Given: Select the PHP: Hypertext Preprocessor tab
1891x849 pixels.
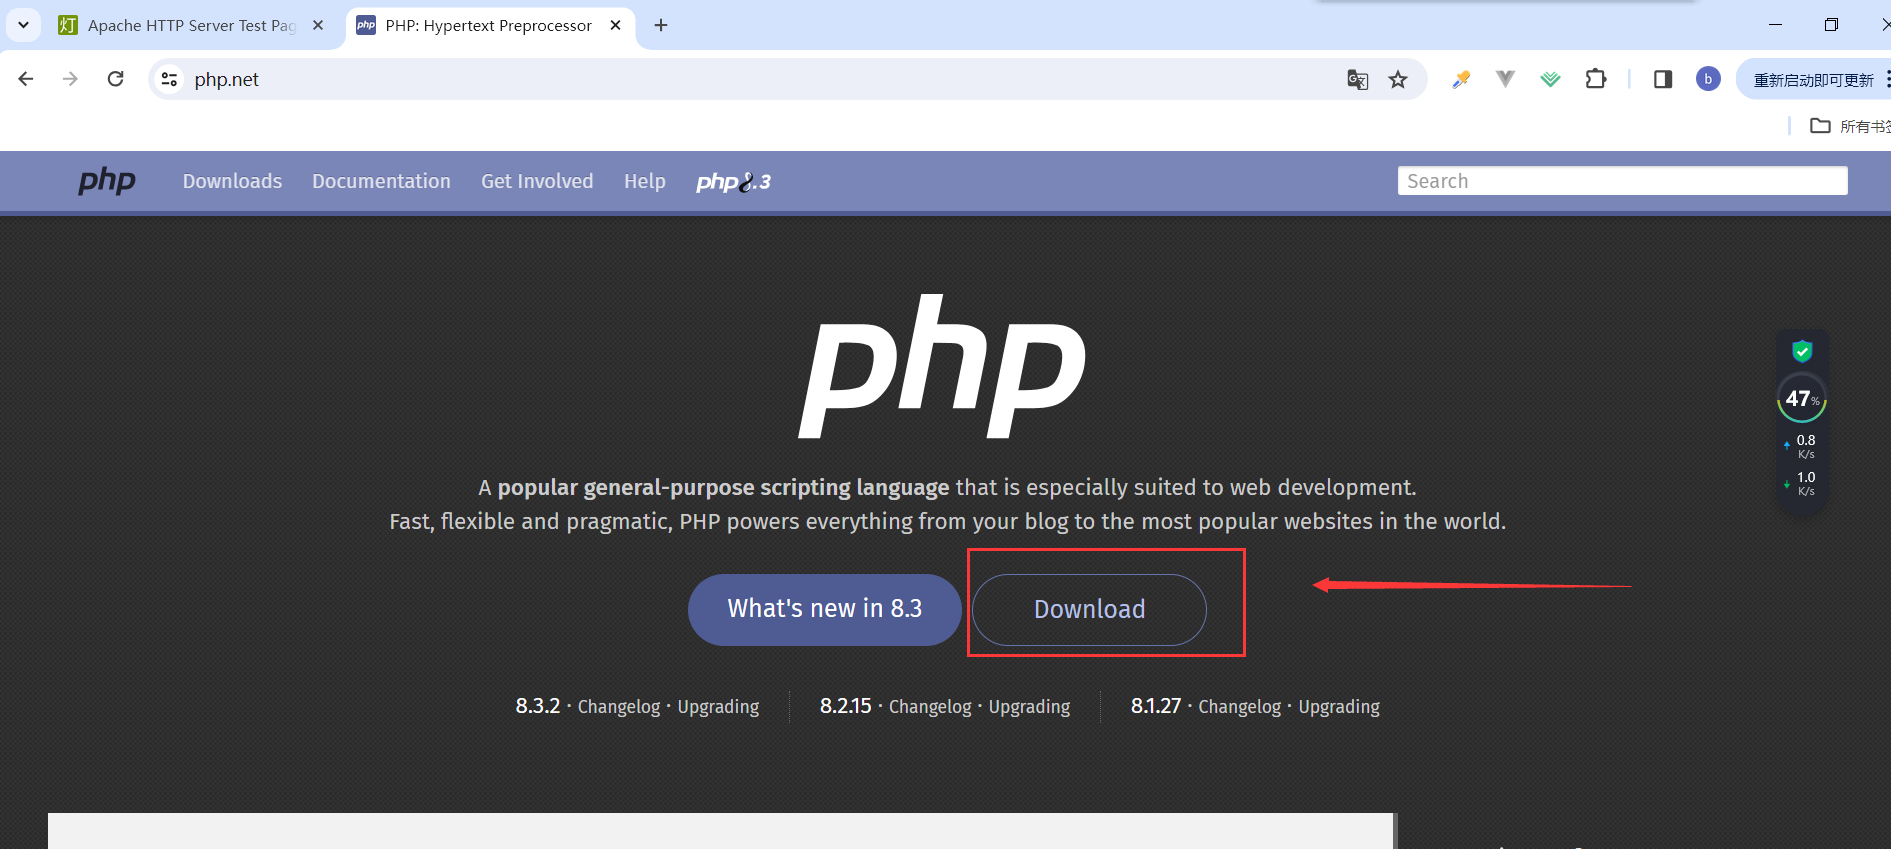Looking at the screenshot, I should pos(490,25).
